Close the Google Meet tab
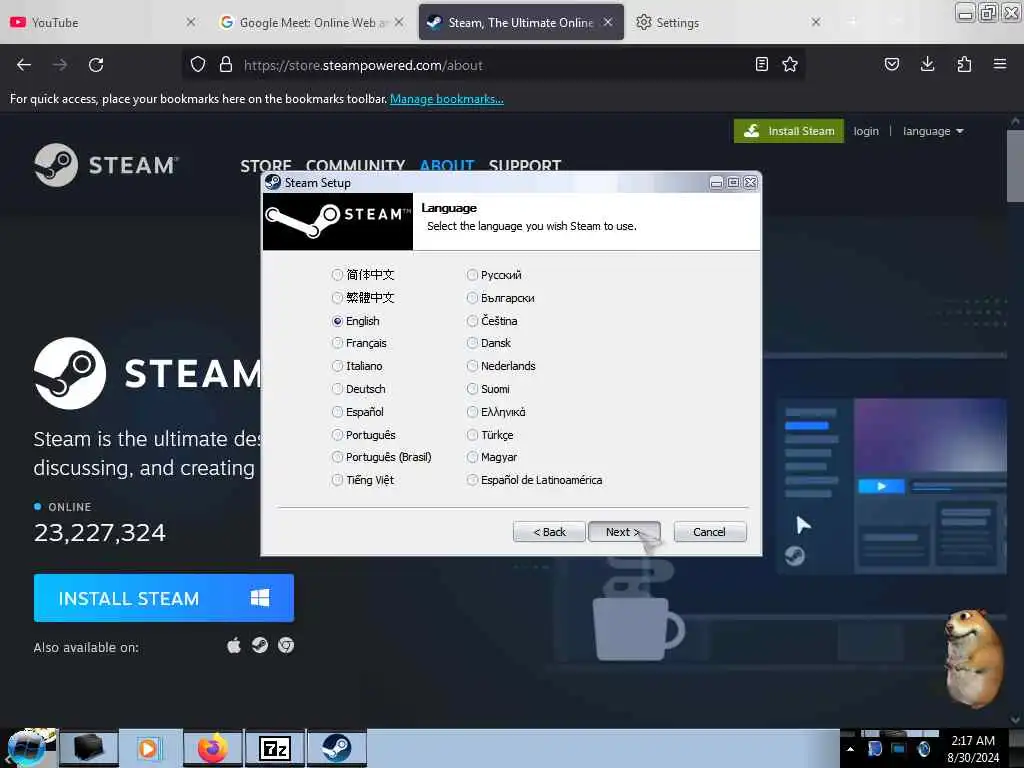 pyautogui.click(x=399, y=22)
